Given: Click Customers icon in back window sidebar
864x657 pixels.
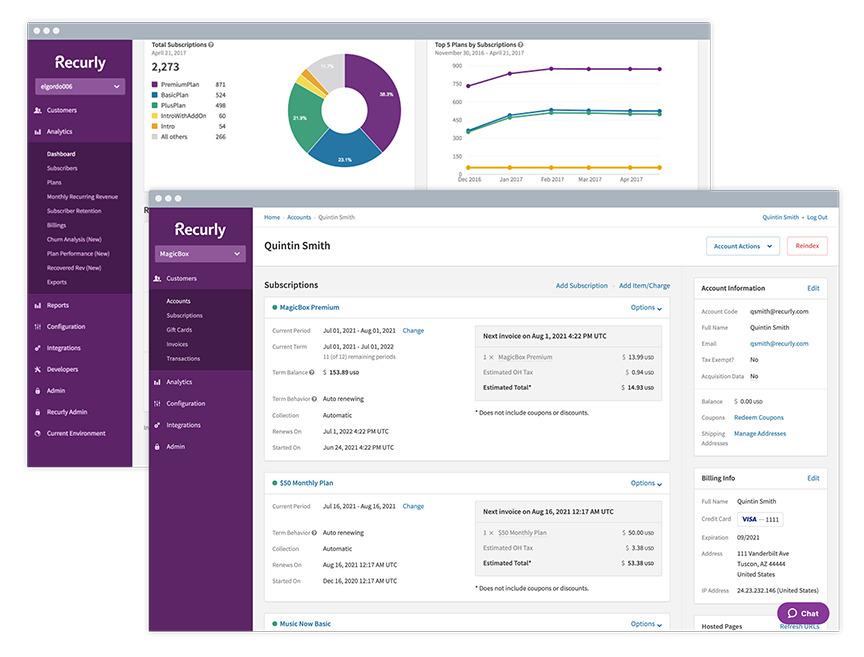Looking at the screenshot, I should (37, 110).
